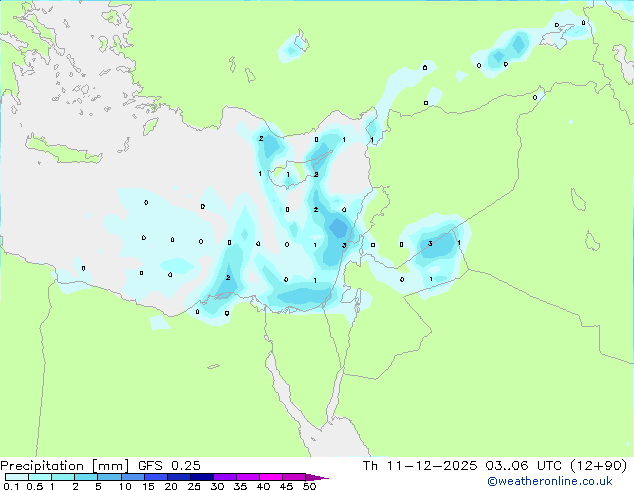Click the weatheronline.co.uk copyright link
Viewport: 634px width, 490px height.
550,481
